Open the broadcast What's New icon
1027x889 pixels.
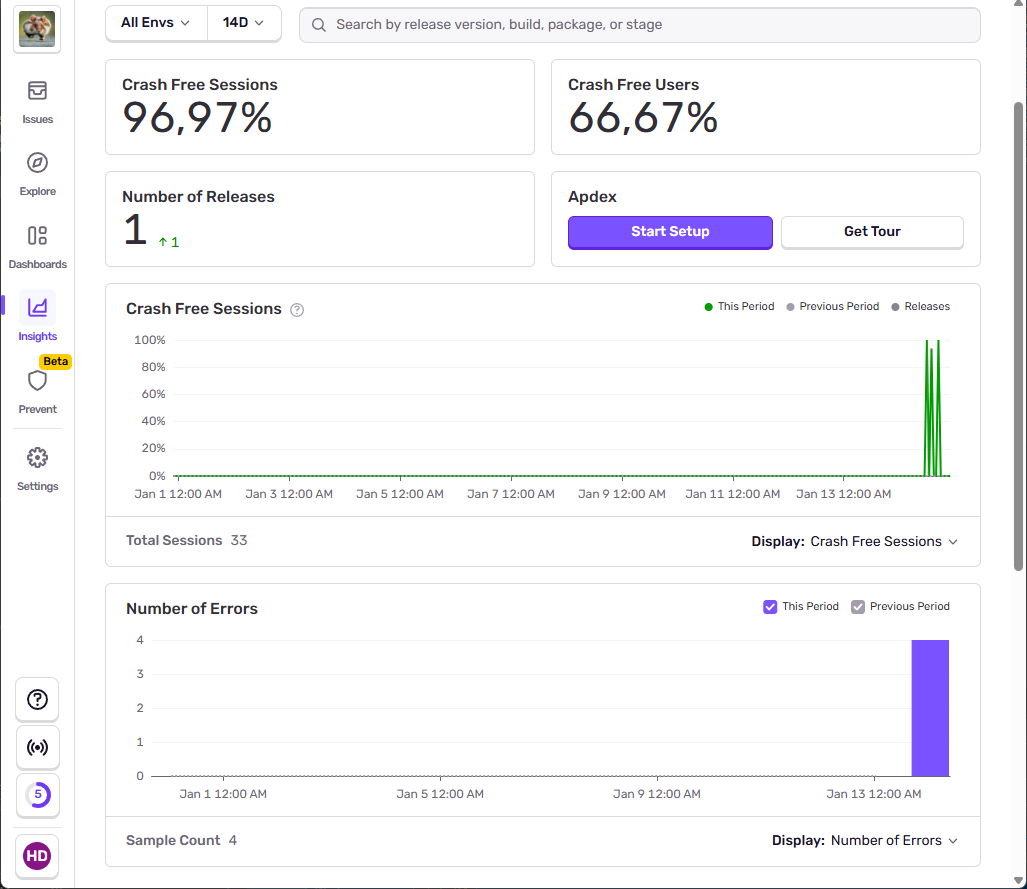37,747
